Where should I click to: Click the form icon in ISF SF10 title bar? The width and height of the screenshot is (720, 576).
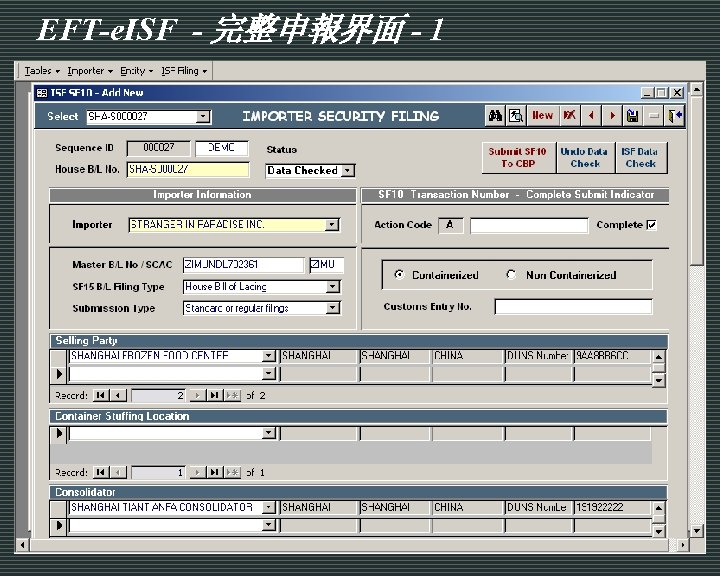click(42, 93)
